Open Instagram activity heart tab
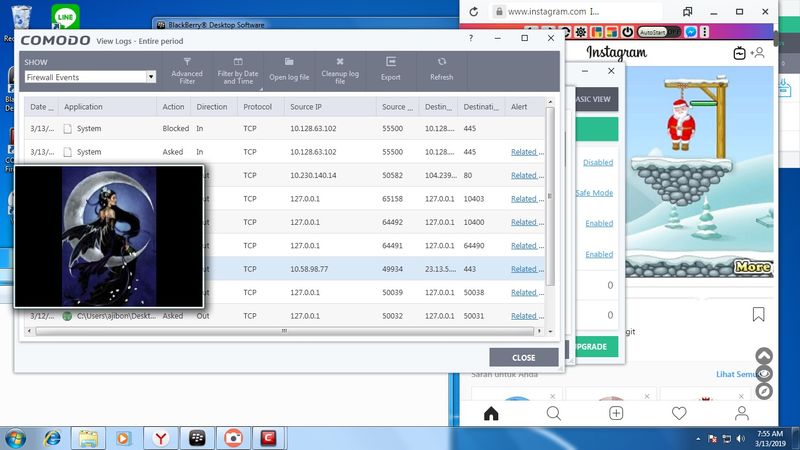This screenshot has height=450, width=800. (x=679, y=413)
